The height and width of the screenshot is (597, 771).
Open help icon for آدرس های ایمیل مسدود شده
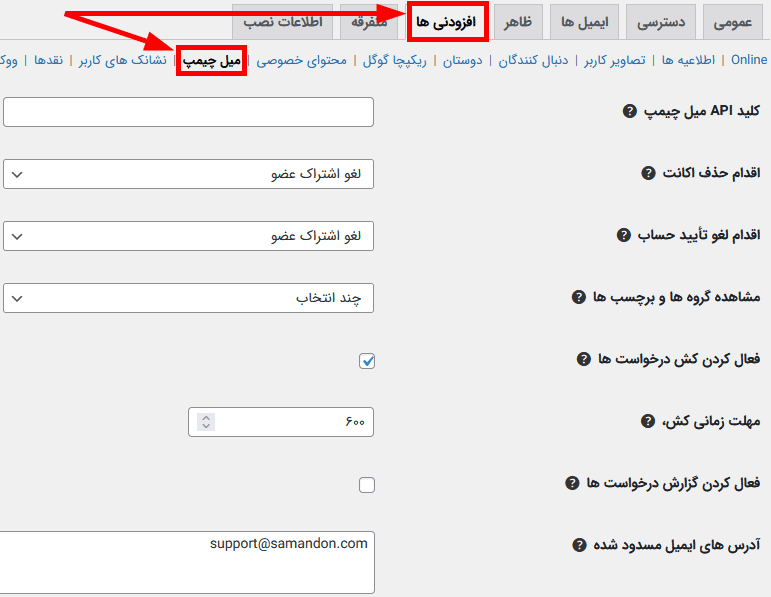coord(580,545)
